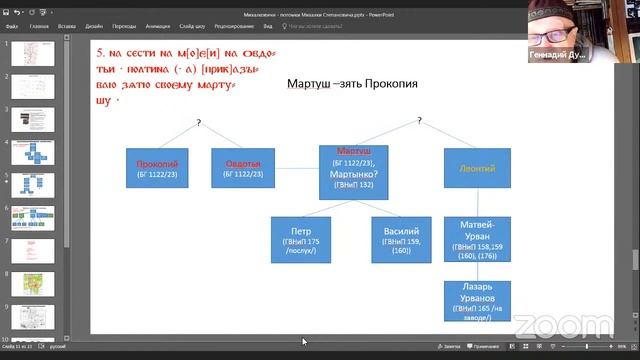The height and width of the screenshot is (360, 640).
Task: Open the Слайд-шоу ribbon tab
Action: 192,26
